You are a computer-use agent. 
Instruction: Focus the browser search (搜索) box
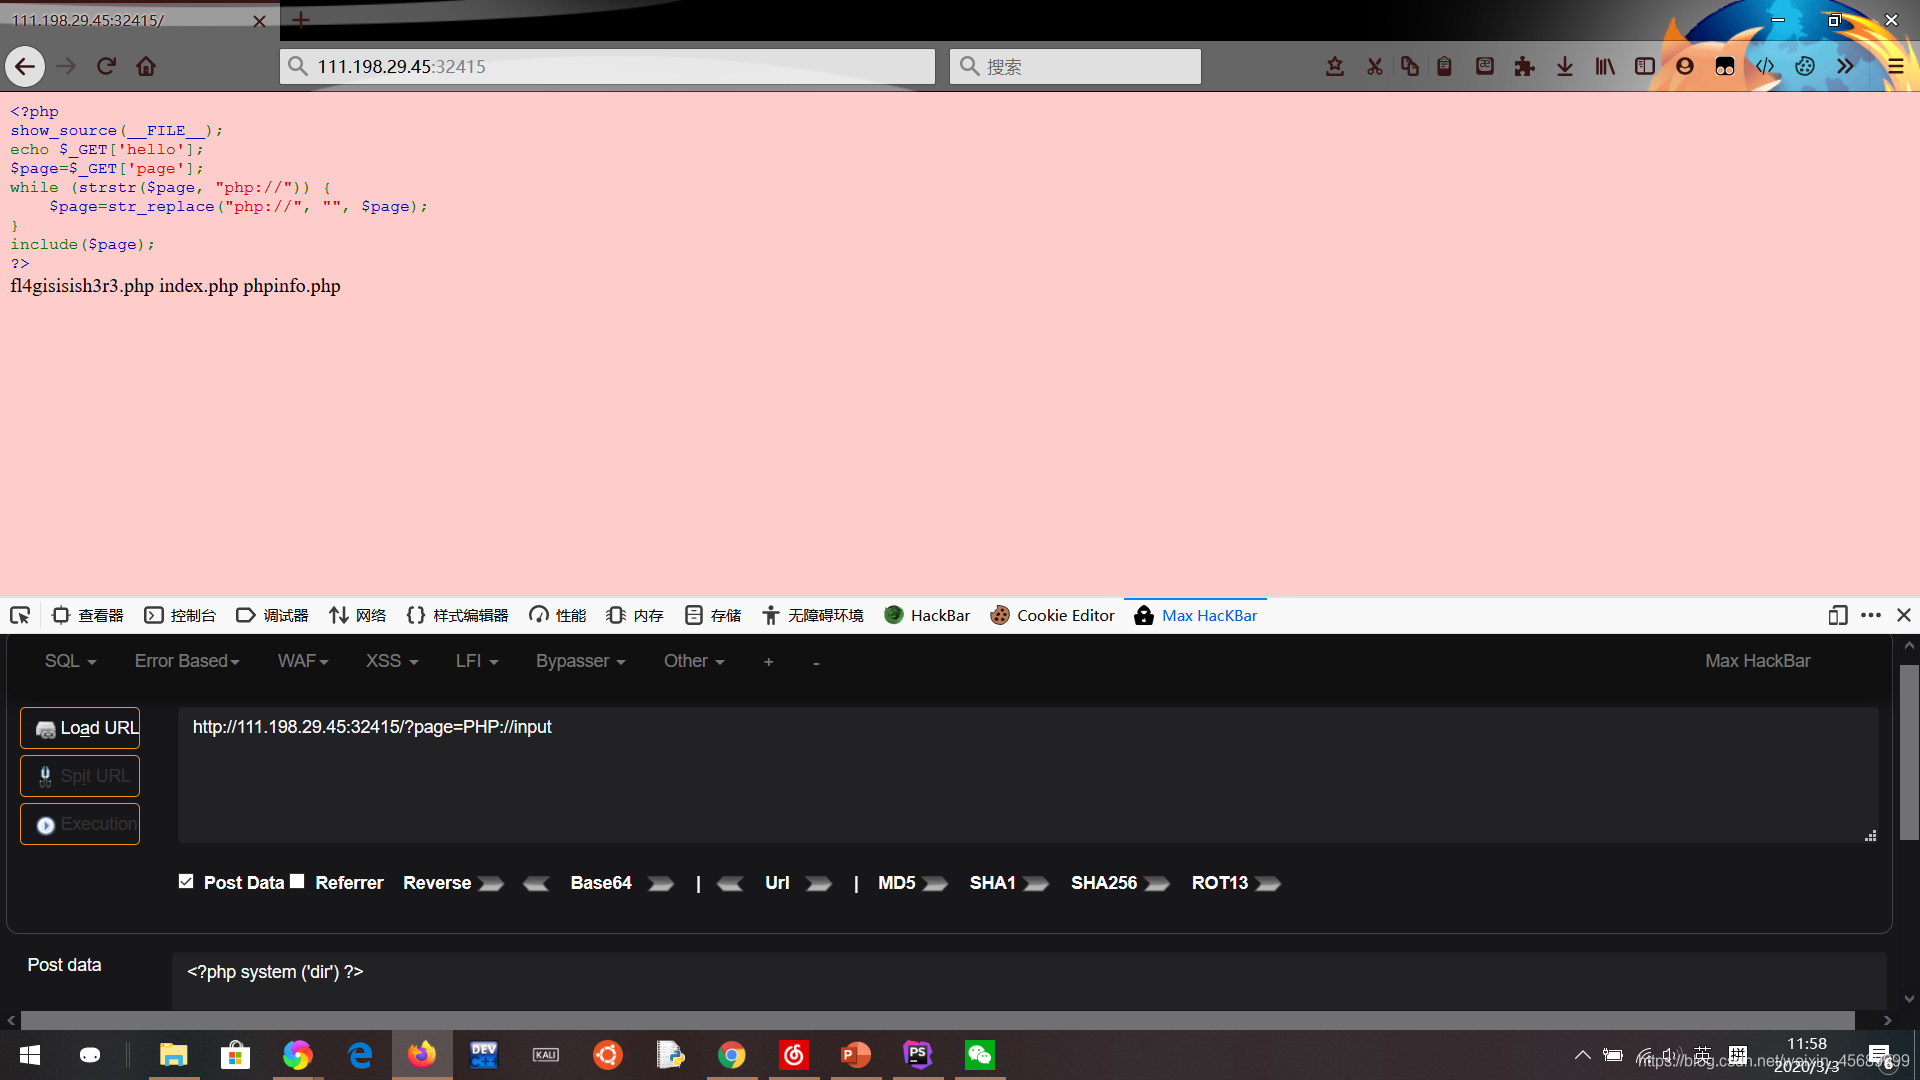(1075, 66)
